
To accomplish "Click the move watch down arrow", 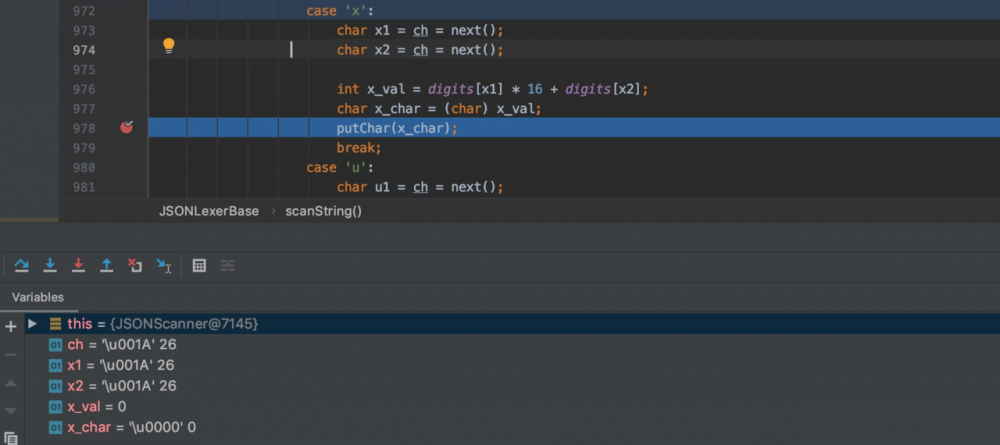I will tap(10, 411).
